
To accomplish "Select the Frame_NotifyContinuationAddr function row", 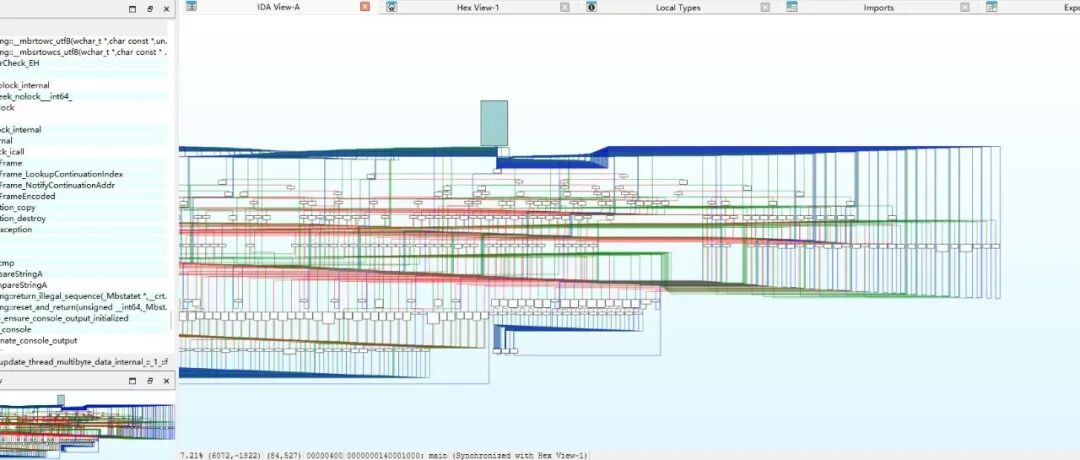I will point(83,185).
